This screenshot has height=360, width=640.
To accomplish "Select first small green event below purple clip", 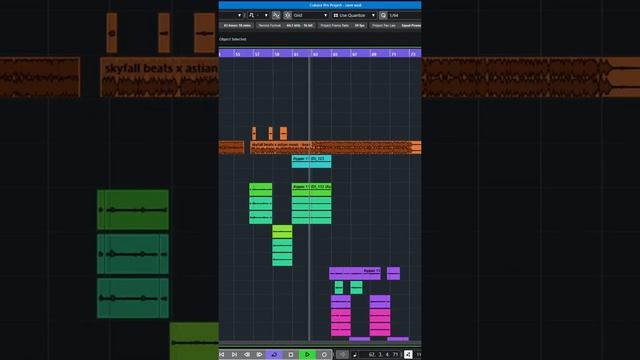I will click(x=339, y=287).
